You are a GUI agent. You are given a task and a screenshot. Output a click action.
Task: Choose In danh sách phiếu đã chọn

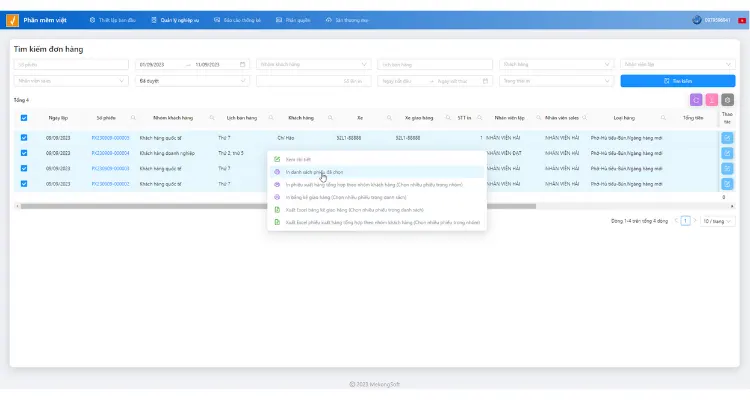click(x=377, y=172)
